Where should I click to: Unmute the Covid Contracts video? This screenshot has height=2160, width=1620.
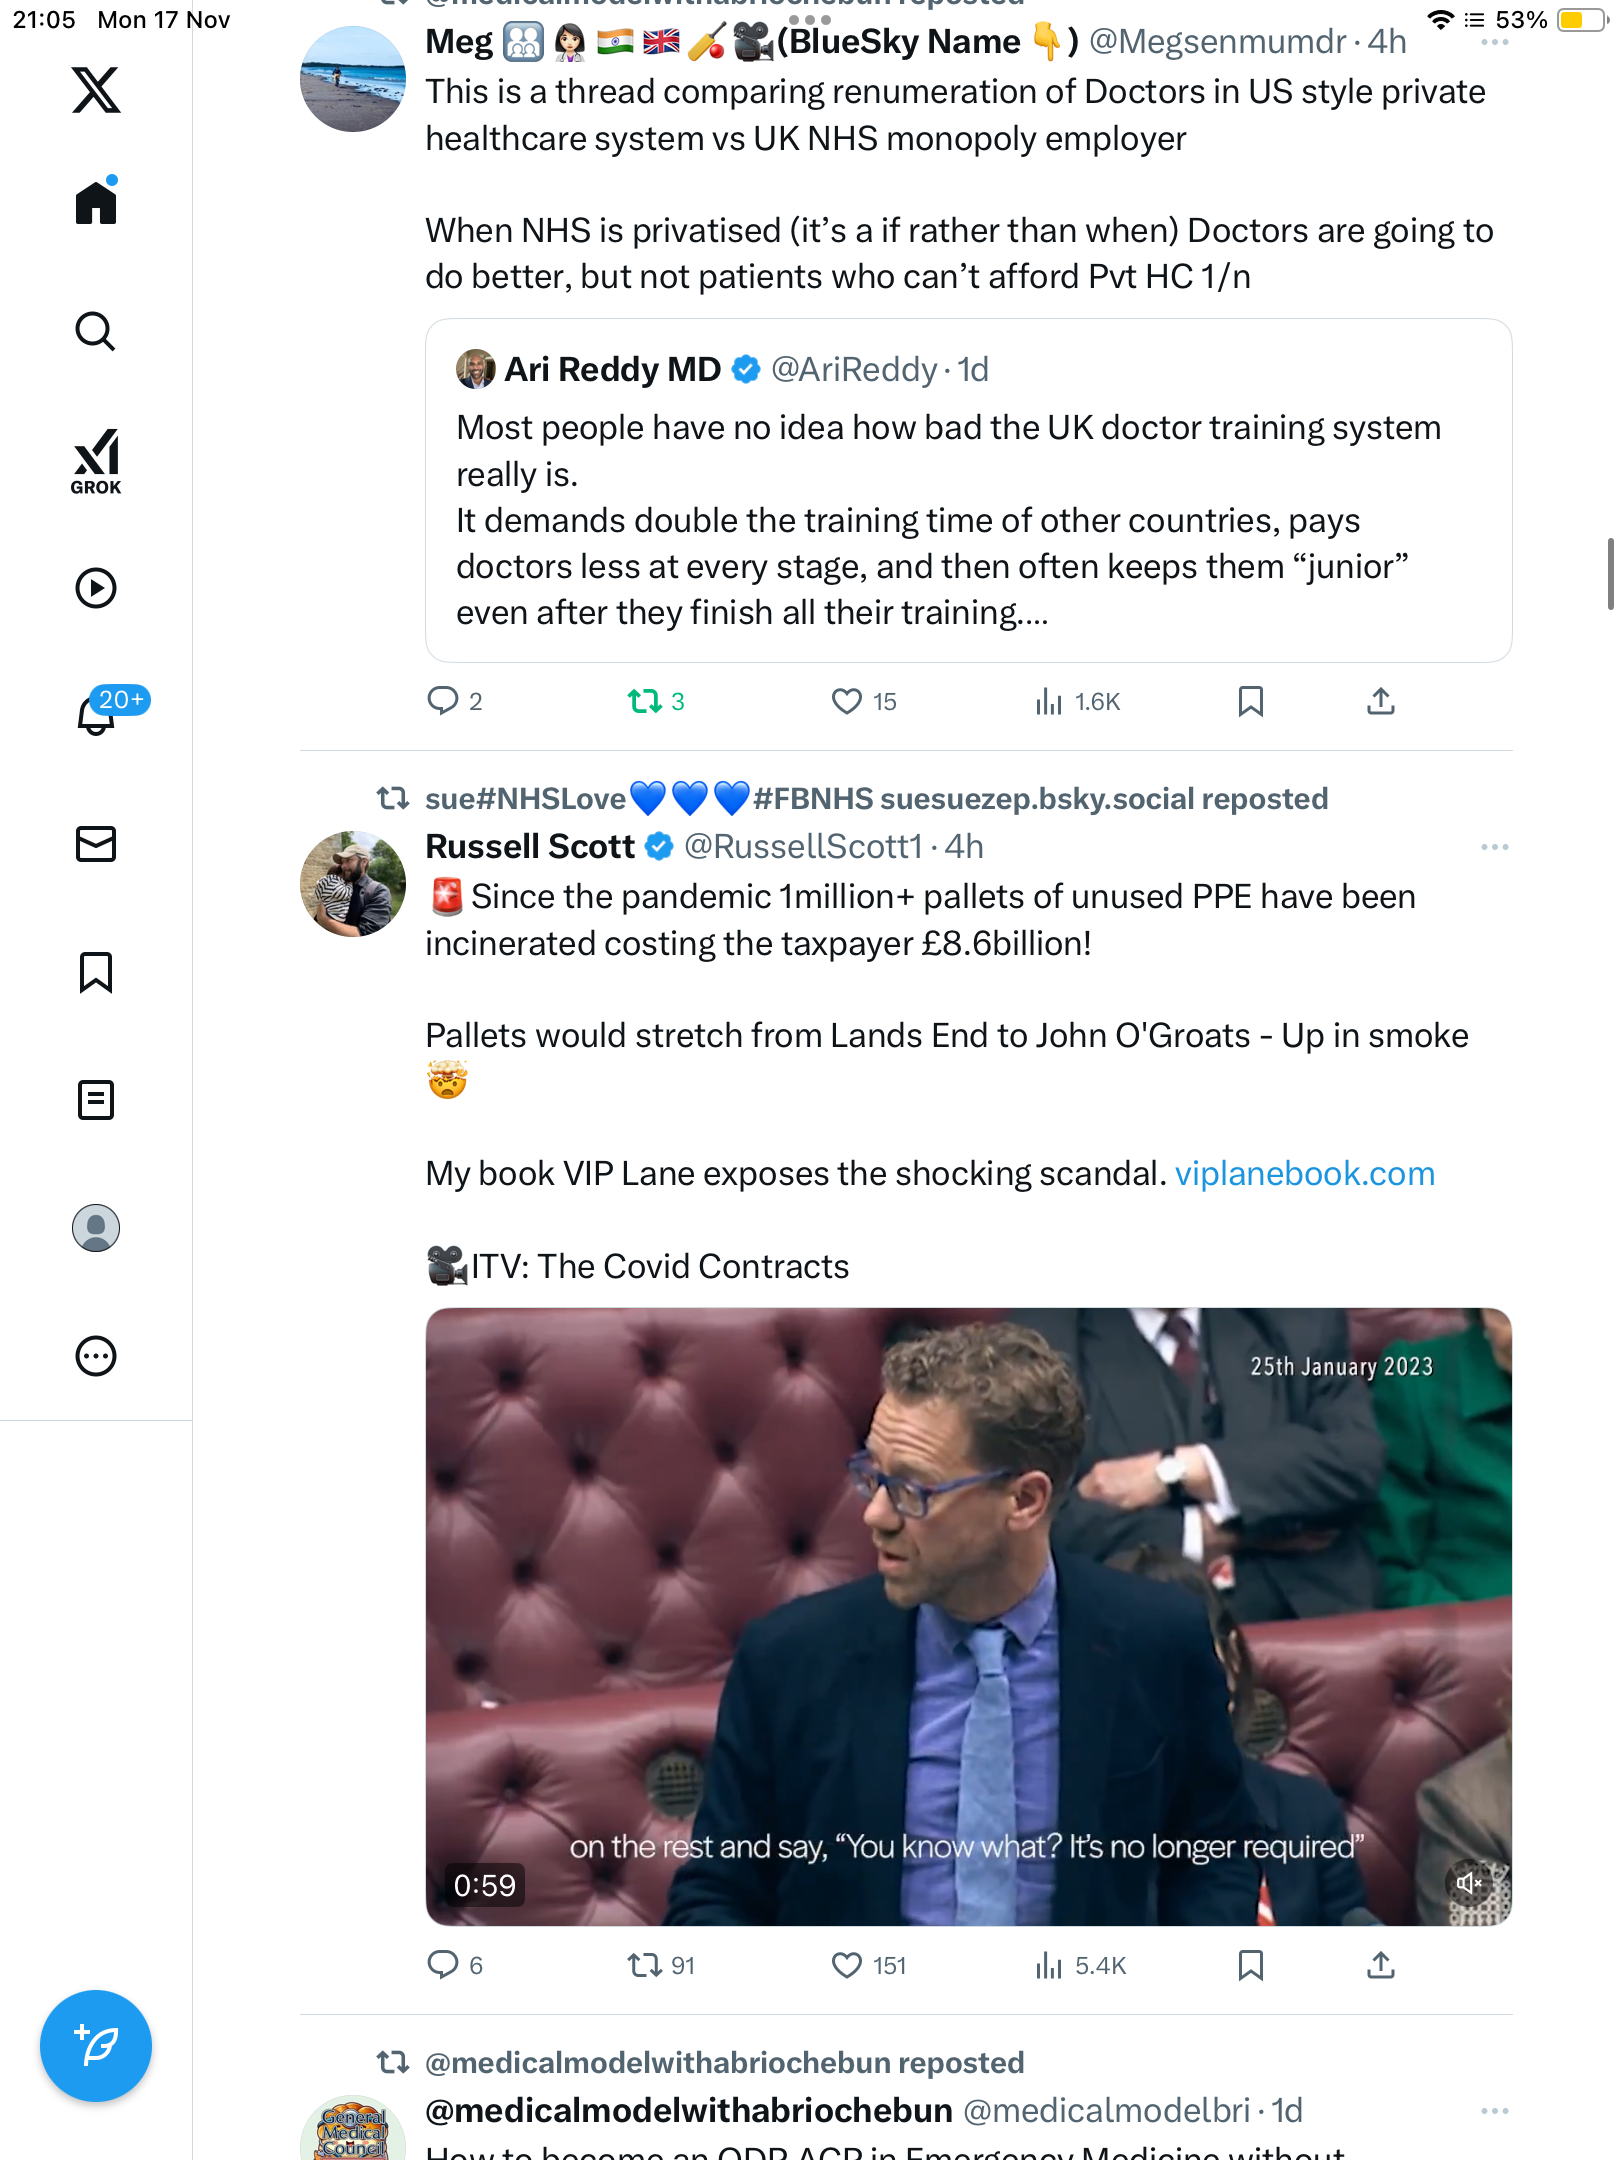(x=1469, y=1883)
